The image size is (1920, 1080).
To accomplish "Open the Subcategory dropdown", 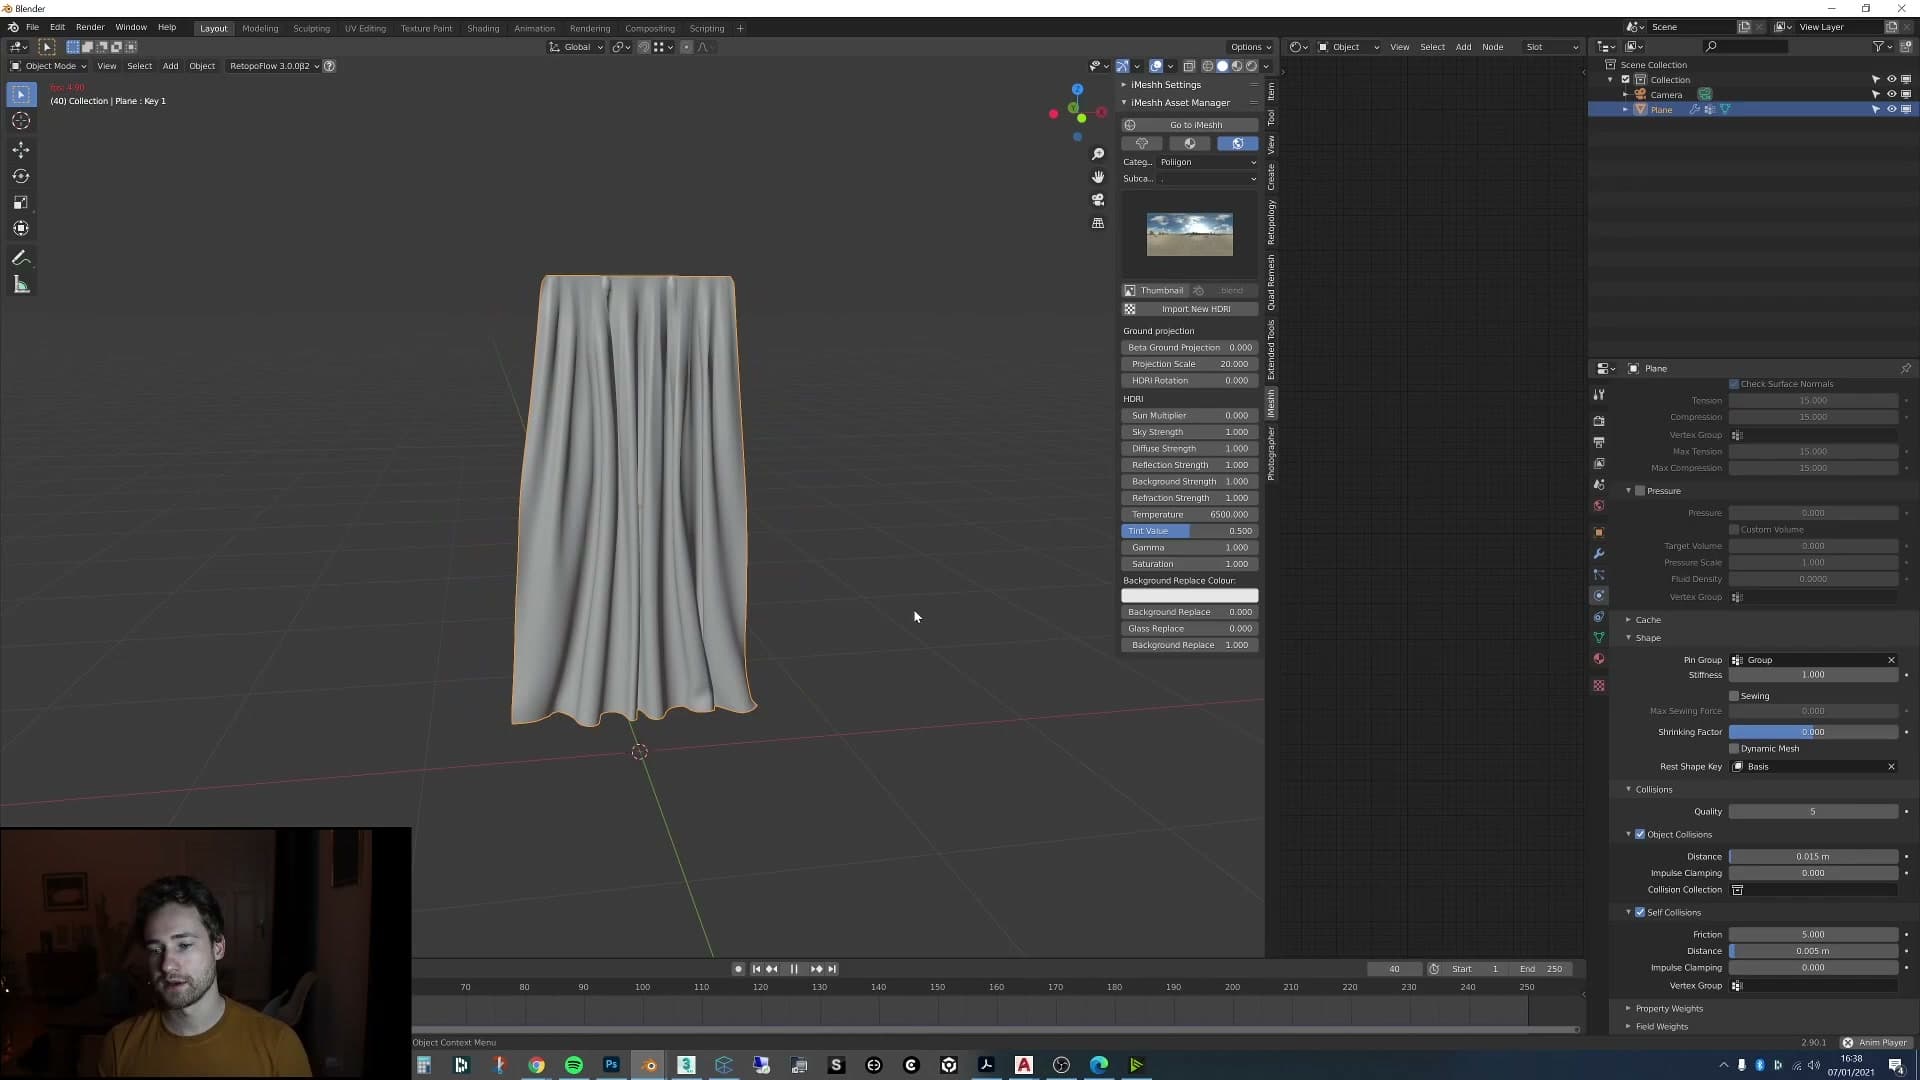I will [x=1207, y=179].
